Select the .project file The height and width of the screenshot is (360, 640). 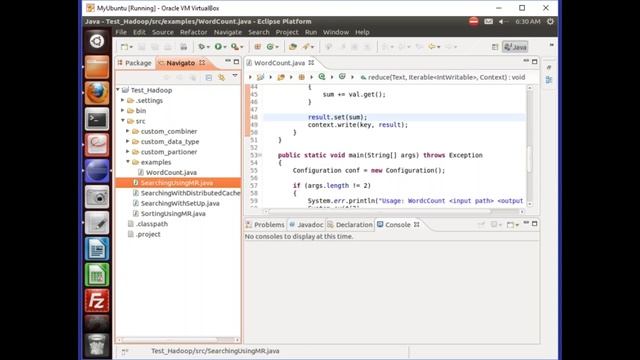point(148,234)
